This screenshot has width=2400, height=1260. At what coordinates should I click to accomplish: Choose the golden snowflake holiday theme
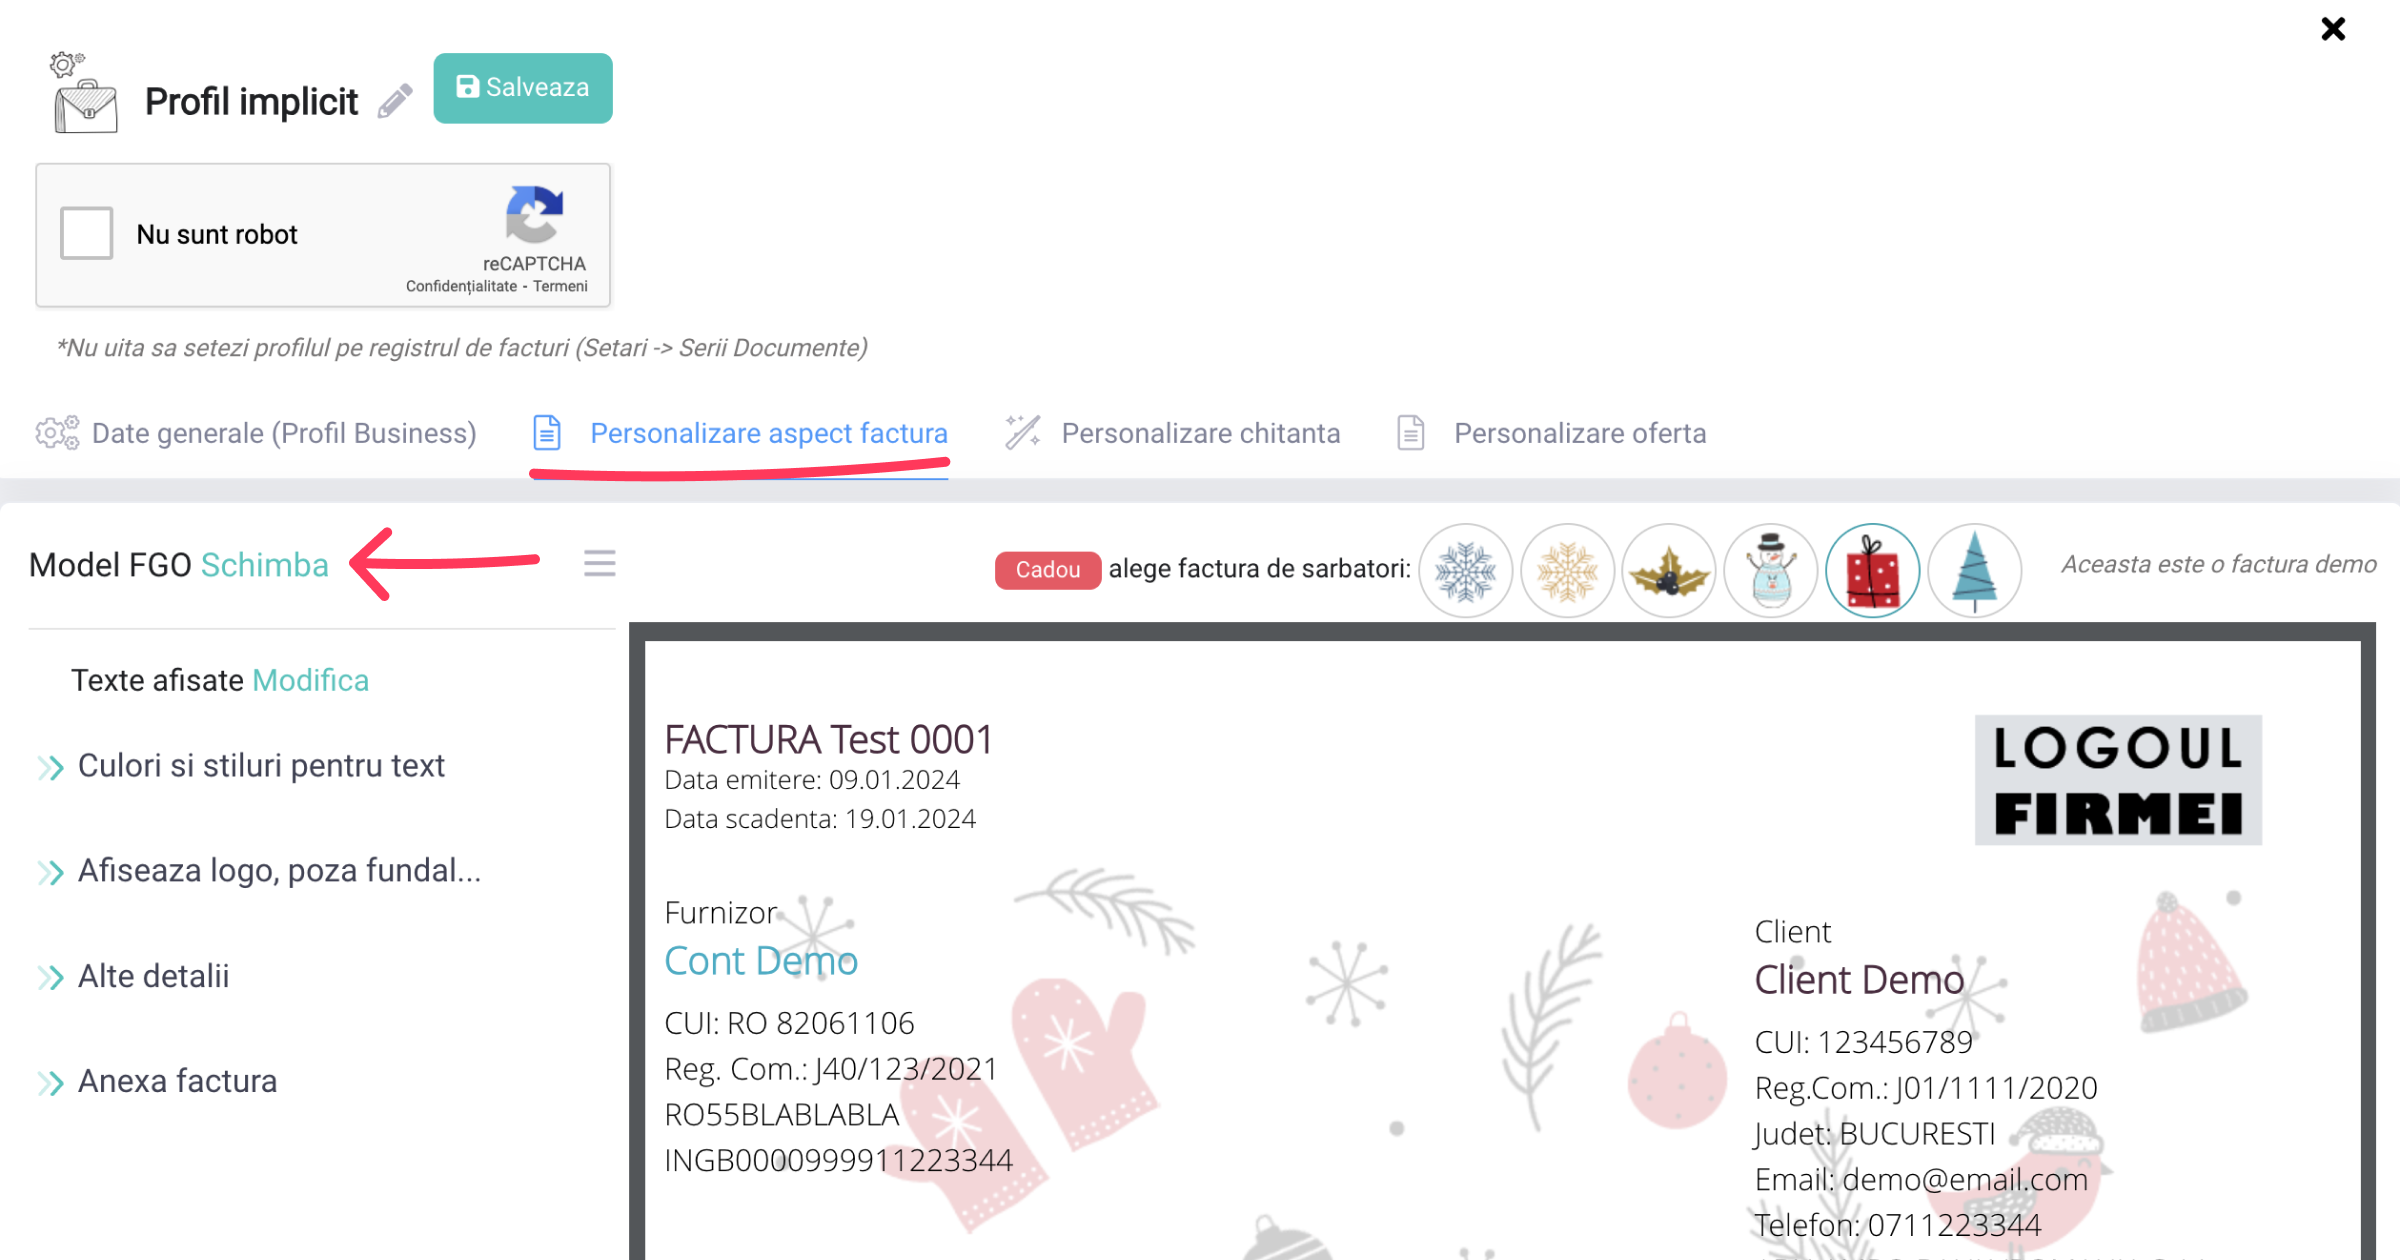coord(1567,571)
